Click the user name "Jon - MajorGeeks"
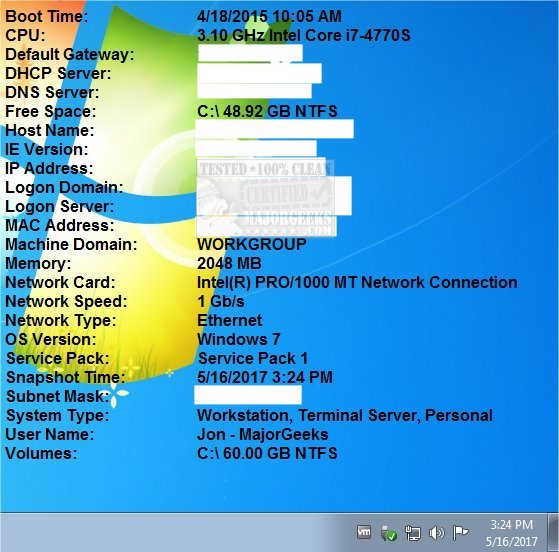This screenshot has height=552, width=559. click(x=262, y=434)
